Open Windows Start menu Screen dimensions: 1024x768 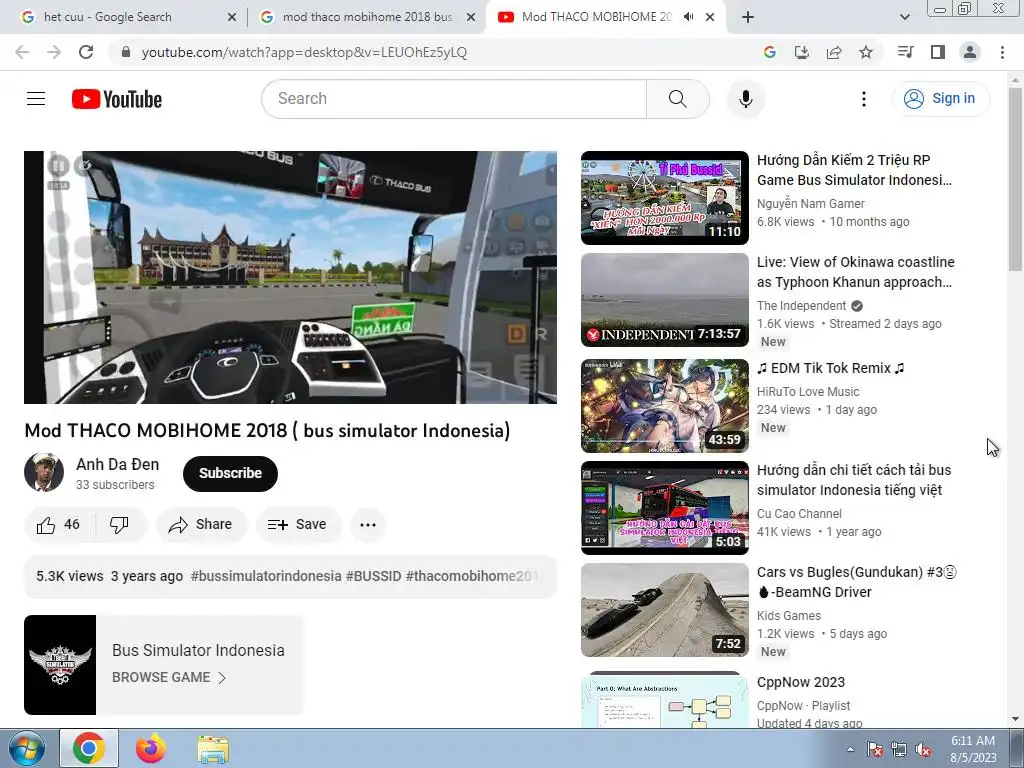[x=25, y=748]
